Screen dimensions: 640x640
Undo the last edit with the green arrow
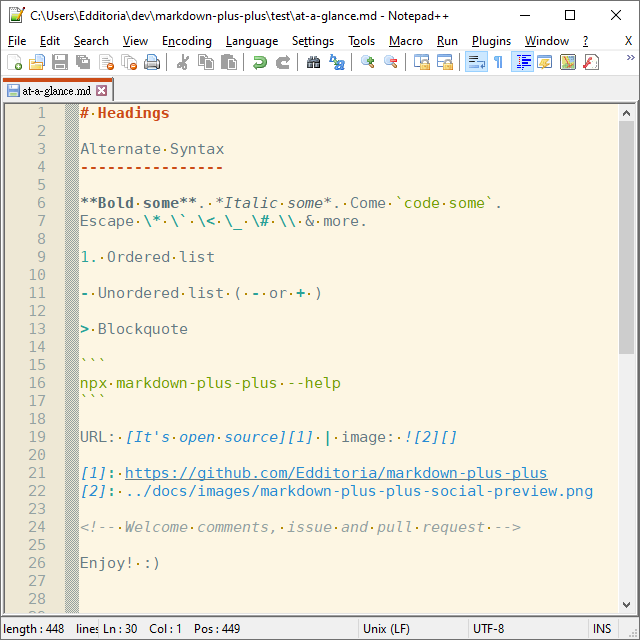click(x=259, y=62)
